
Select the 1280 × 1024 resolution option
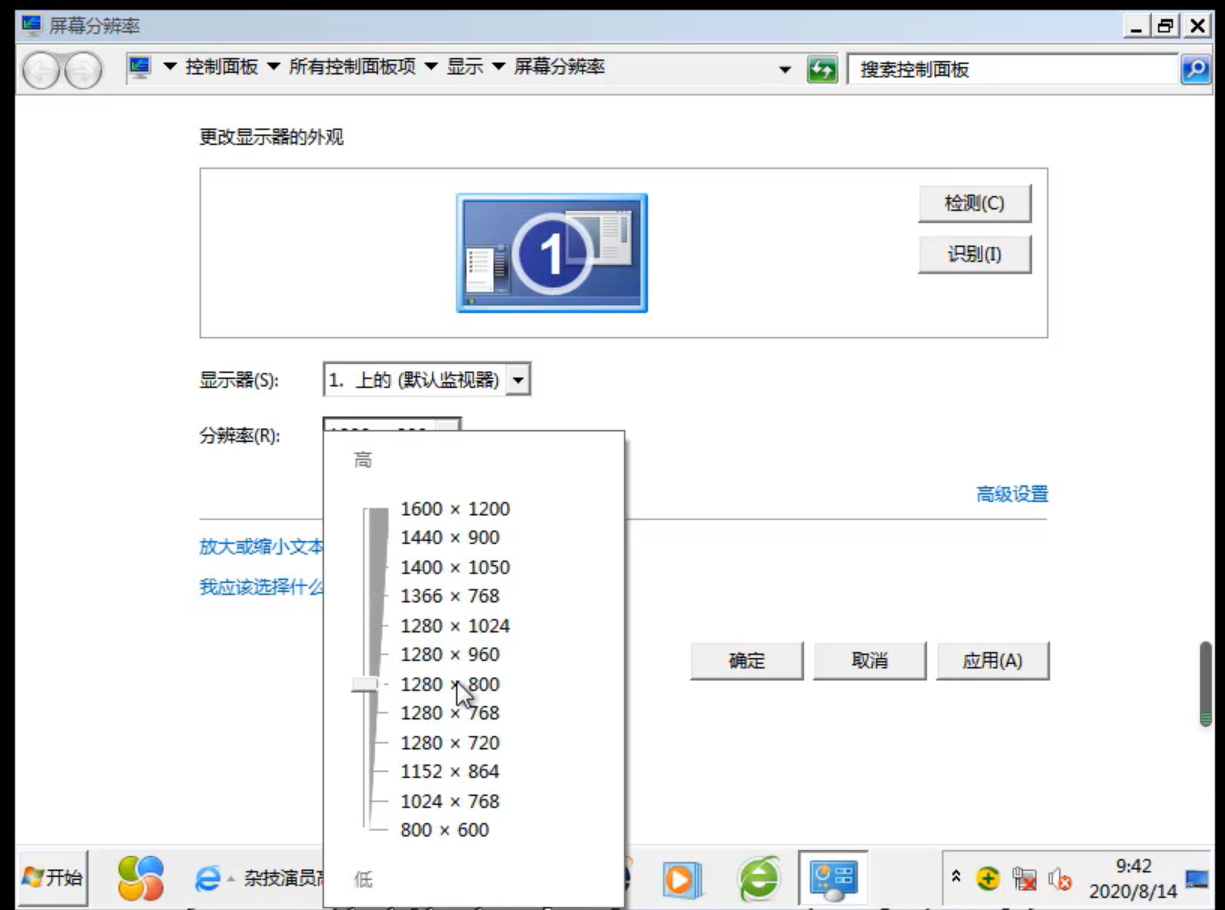[x=455, y=625]
